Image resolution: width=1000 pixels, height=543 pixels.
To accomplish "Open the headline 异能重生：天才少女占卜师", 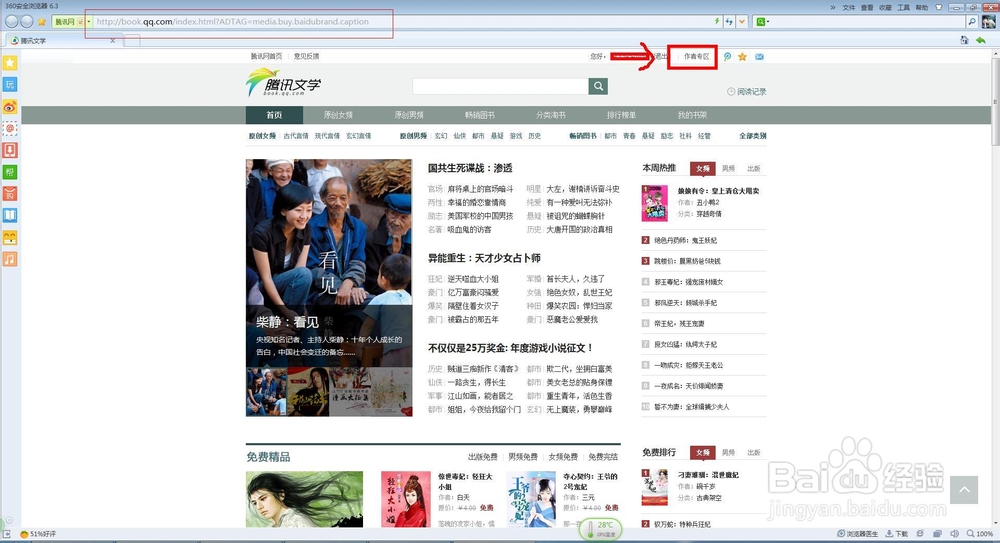I will click(x=484, y=258).
